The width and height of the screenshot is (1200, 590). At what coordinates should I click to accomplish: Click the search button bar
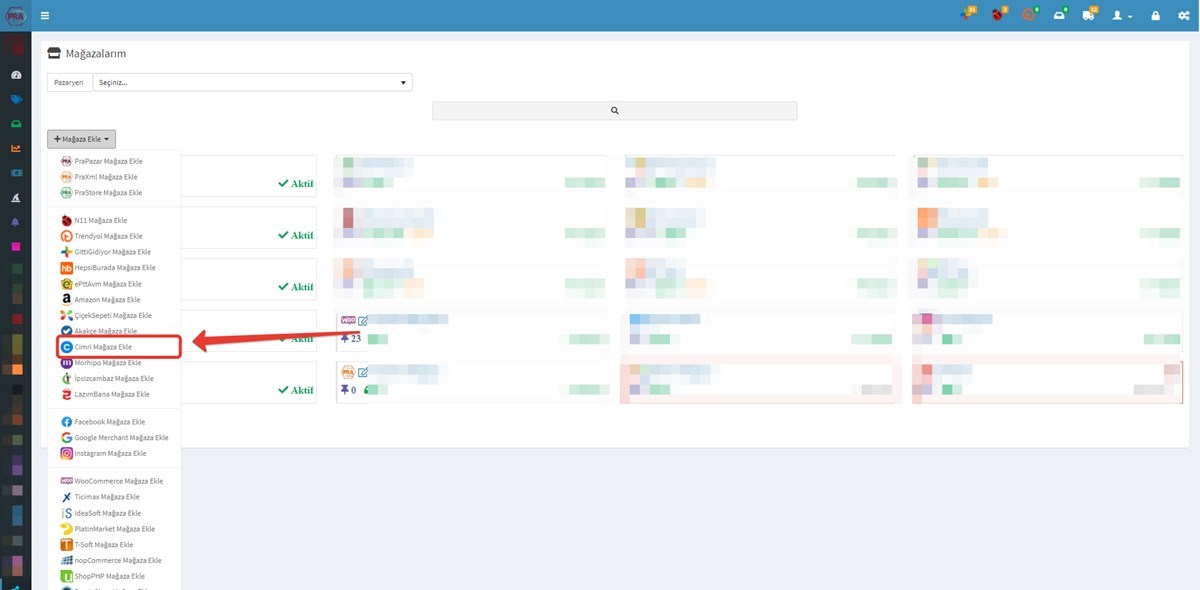click(614, 111)
